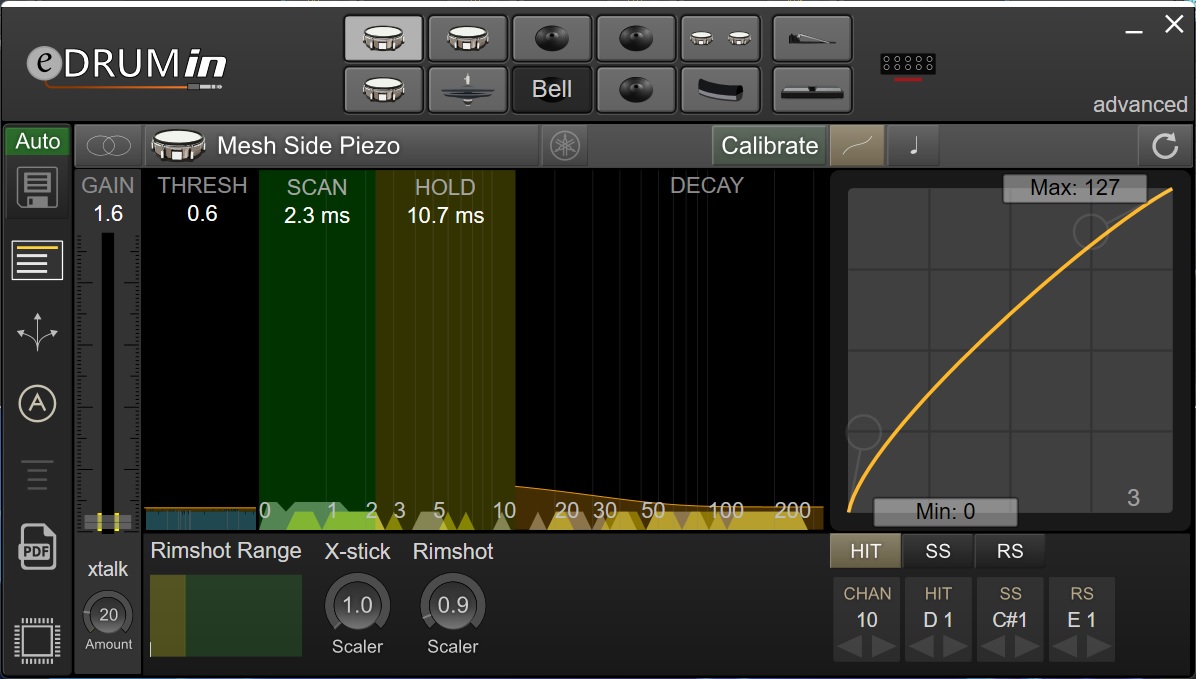Viewport: 1196px width, 679px height.
Task: Open the PDF manual icon
Action: [x=37, y=546]
